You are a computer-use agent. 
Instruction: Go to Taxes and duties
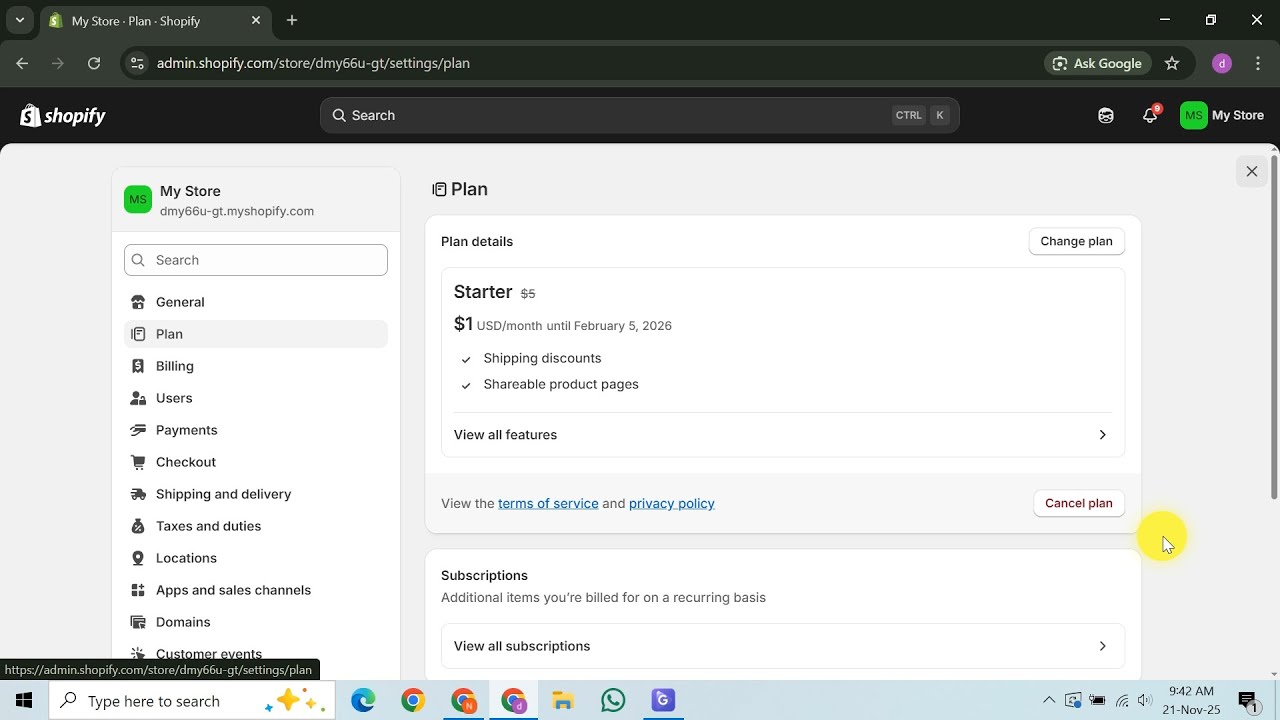[256, 526]
